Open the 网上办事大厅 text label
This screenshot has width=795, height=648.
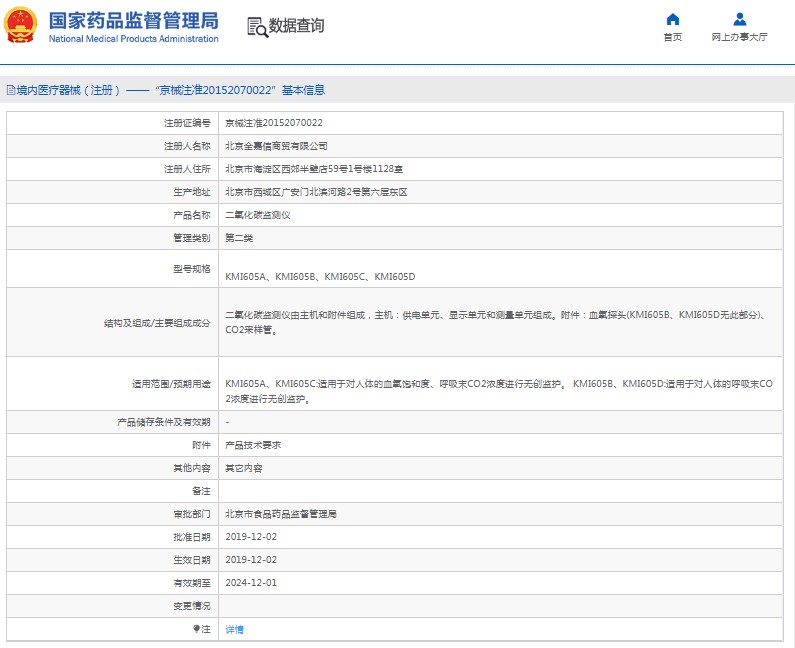coord(739,37)
